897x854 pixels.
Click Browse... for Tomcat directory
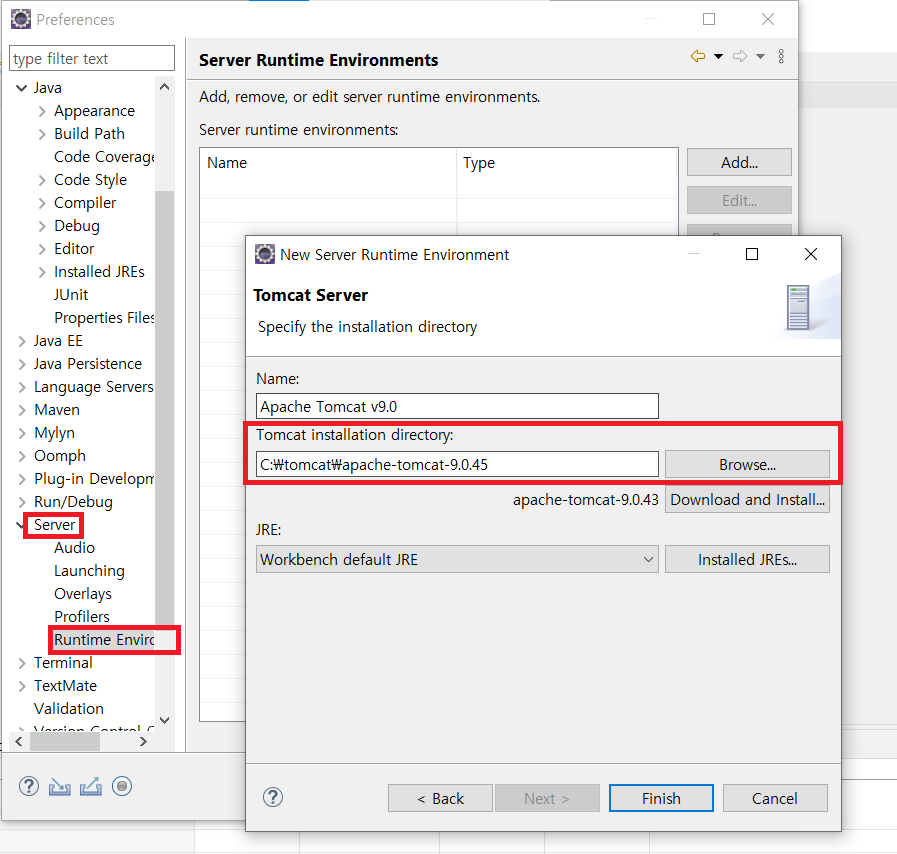pos(747,464)
